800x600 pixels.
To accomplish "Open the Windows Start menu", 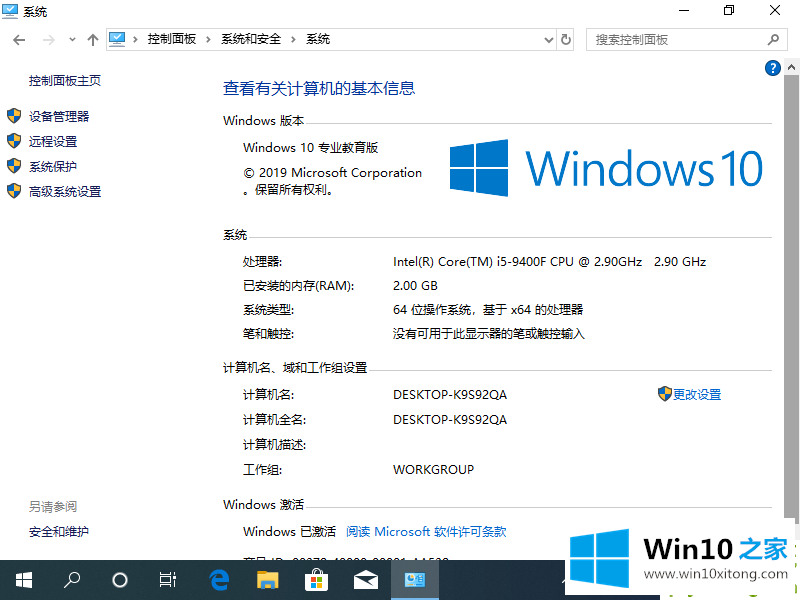I will point(23,580).
